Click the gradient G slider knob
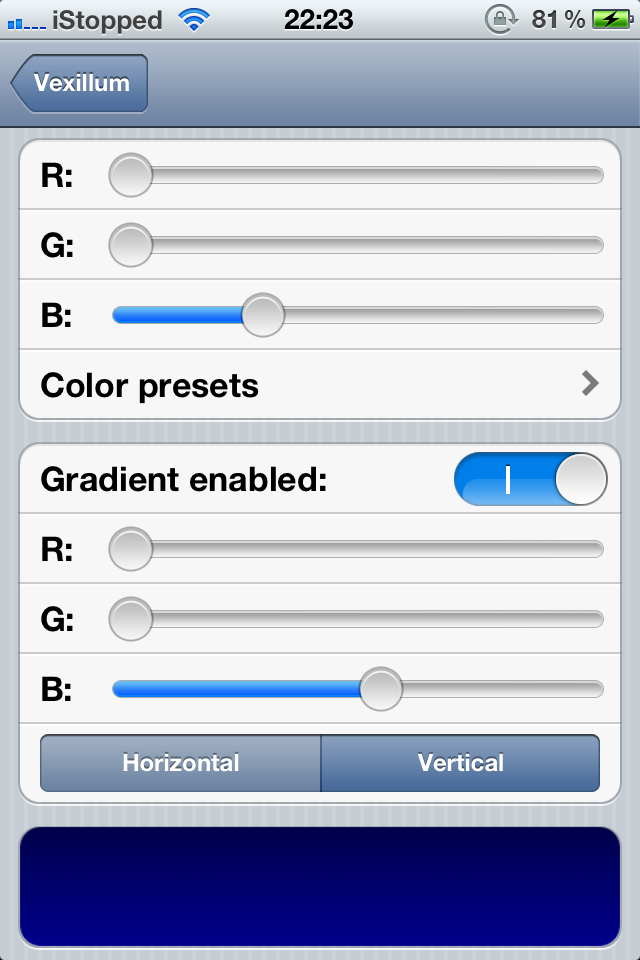 coord(130,619)
